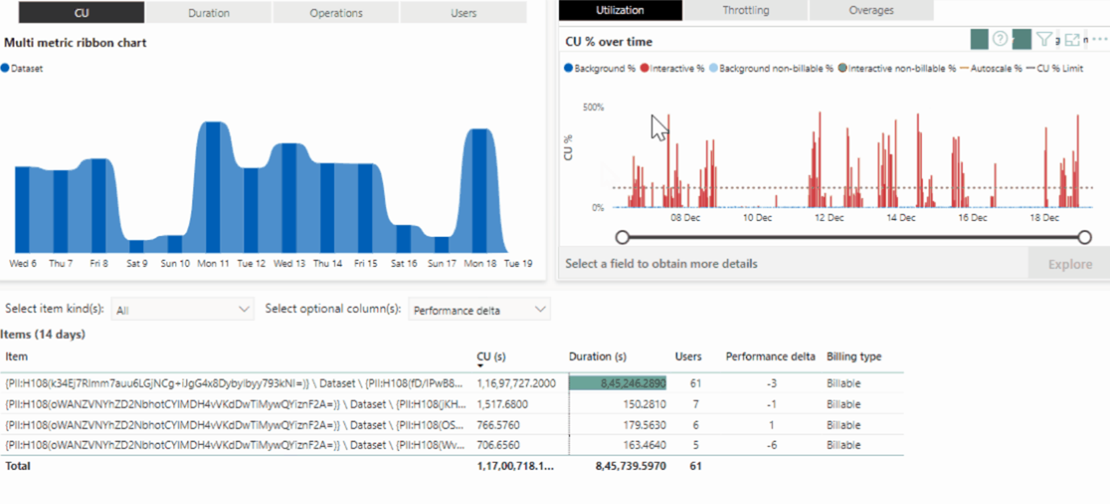Select the highlighted 8,45,246.2890 duration cell
This screenshot has height=504, width=1110.
click(x=617, y=382)
